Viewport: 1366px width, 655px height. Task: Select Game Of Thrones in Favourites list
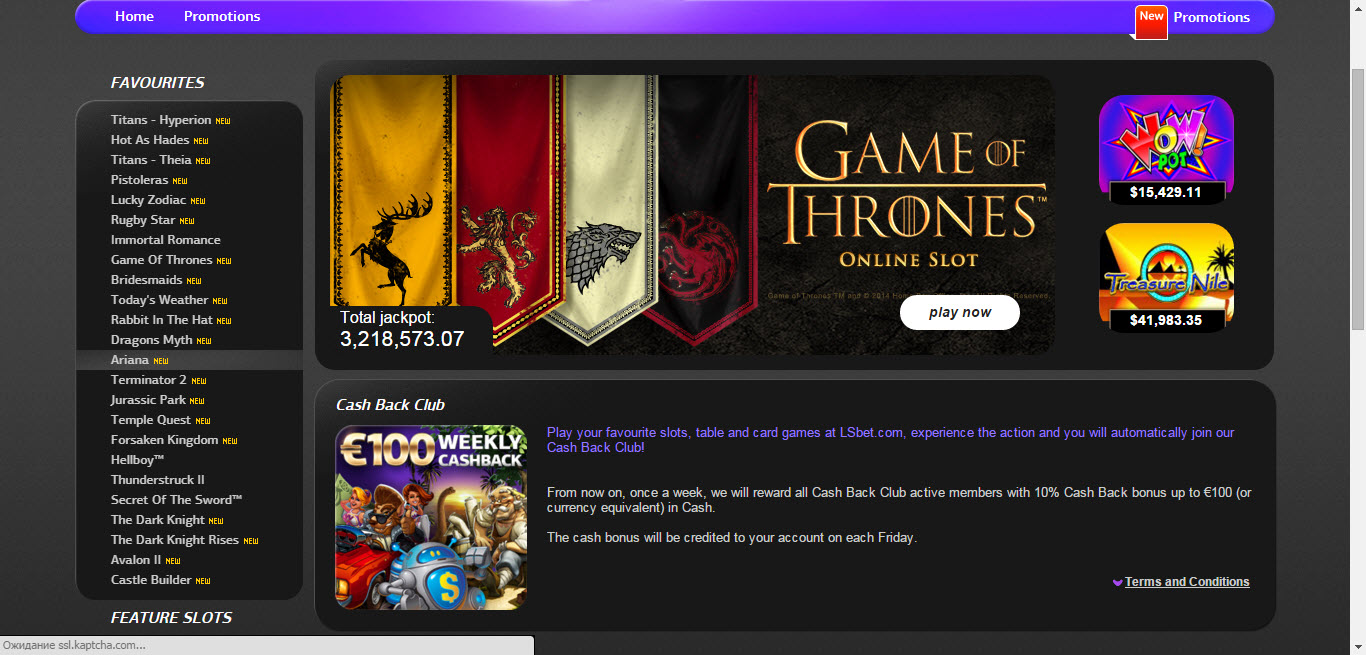coord(162,260)
